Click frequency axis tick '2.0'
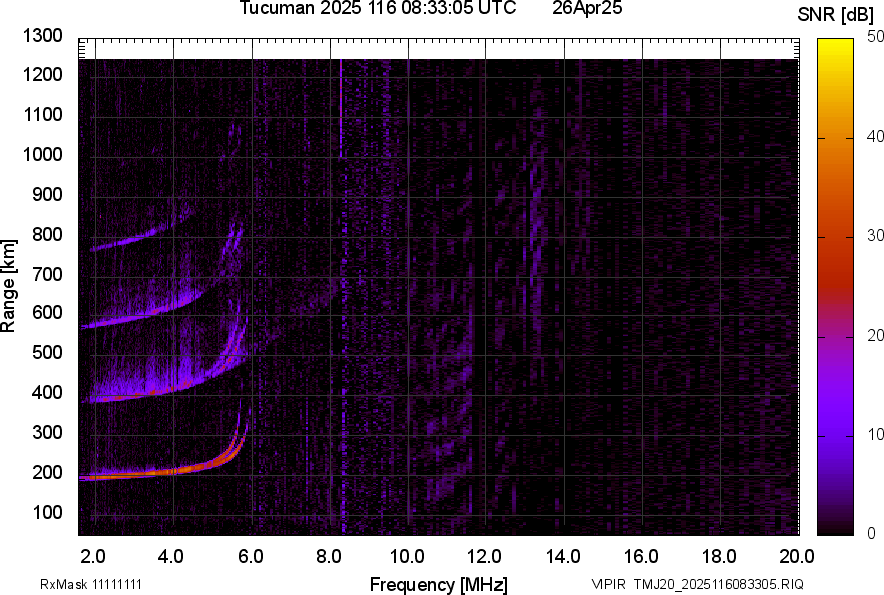 [93, 557]
